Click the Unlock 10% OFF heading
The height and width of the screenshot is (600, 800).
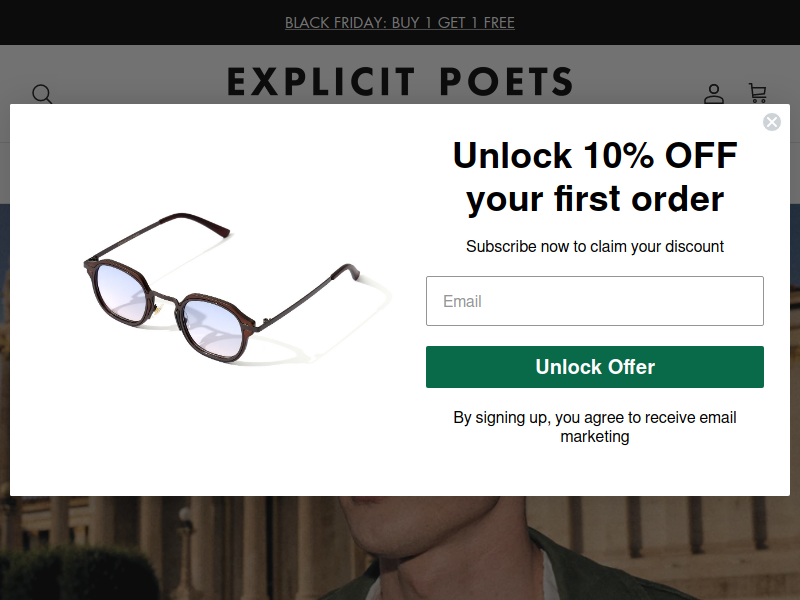tap(595, 177)
